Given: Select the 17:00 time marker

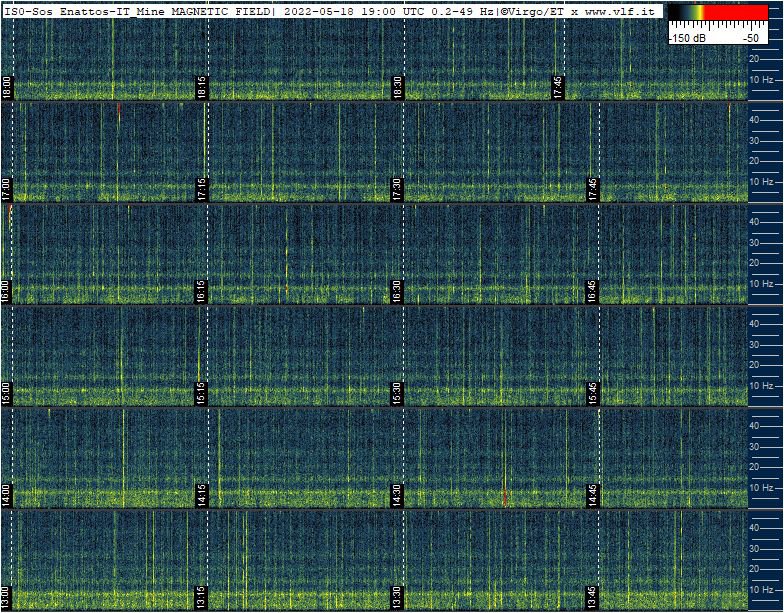Looking at the screenshot, I should click(7, 188).
